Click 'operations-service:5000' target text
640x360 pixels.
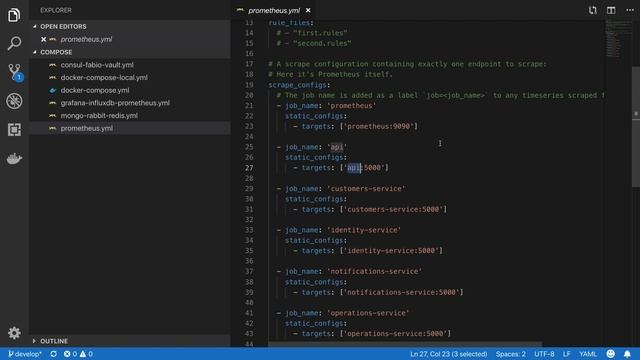[x=395, y=333]
